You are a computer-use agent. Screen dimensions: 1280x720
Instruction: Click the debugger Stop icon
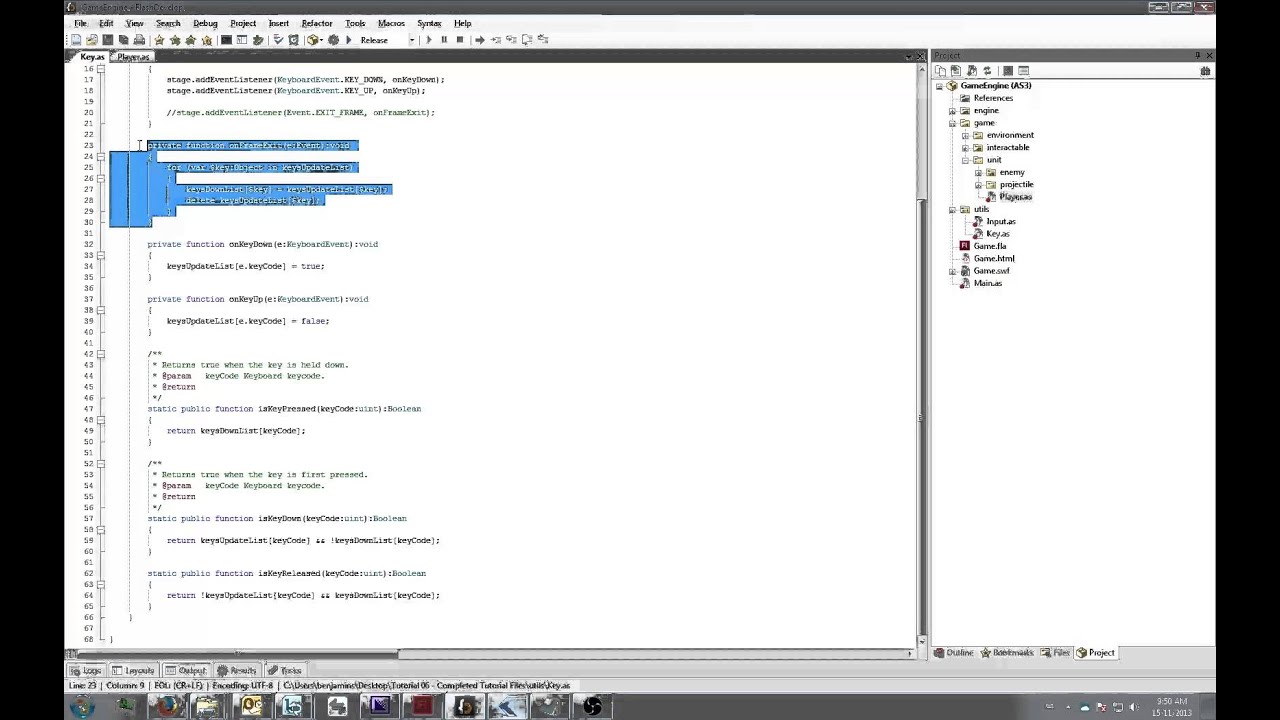[x=460, y=40]
